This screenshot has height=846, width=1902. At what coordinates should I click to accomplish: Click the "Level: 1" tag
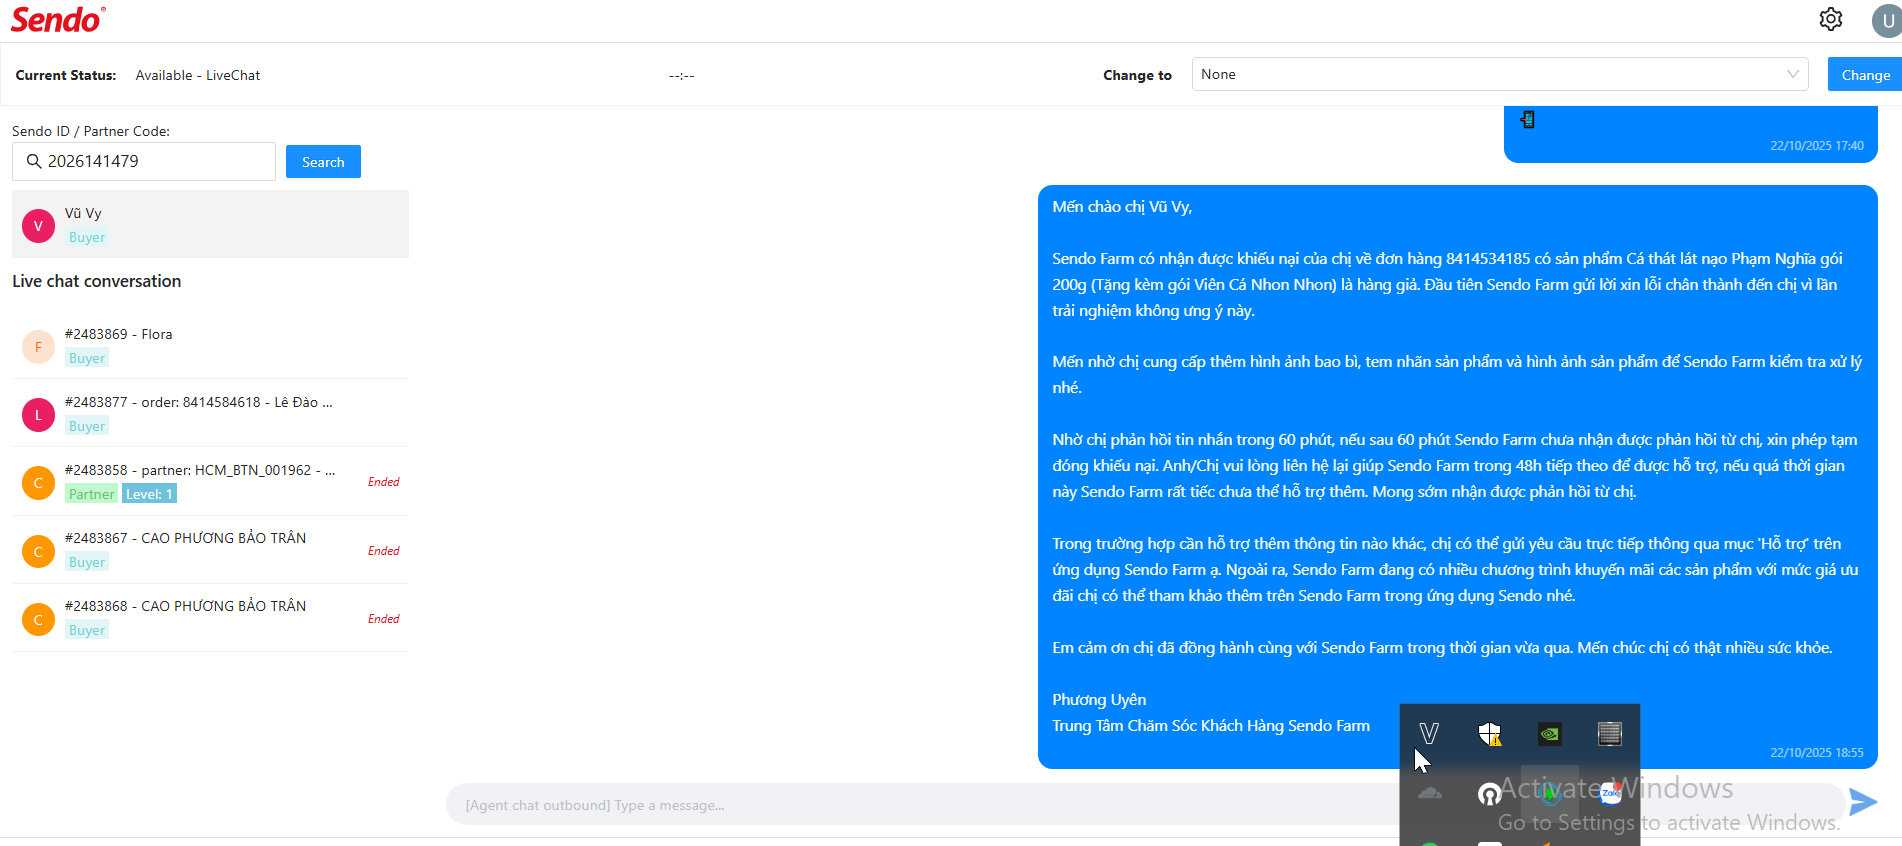pos(149,494)
